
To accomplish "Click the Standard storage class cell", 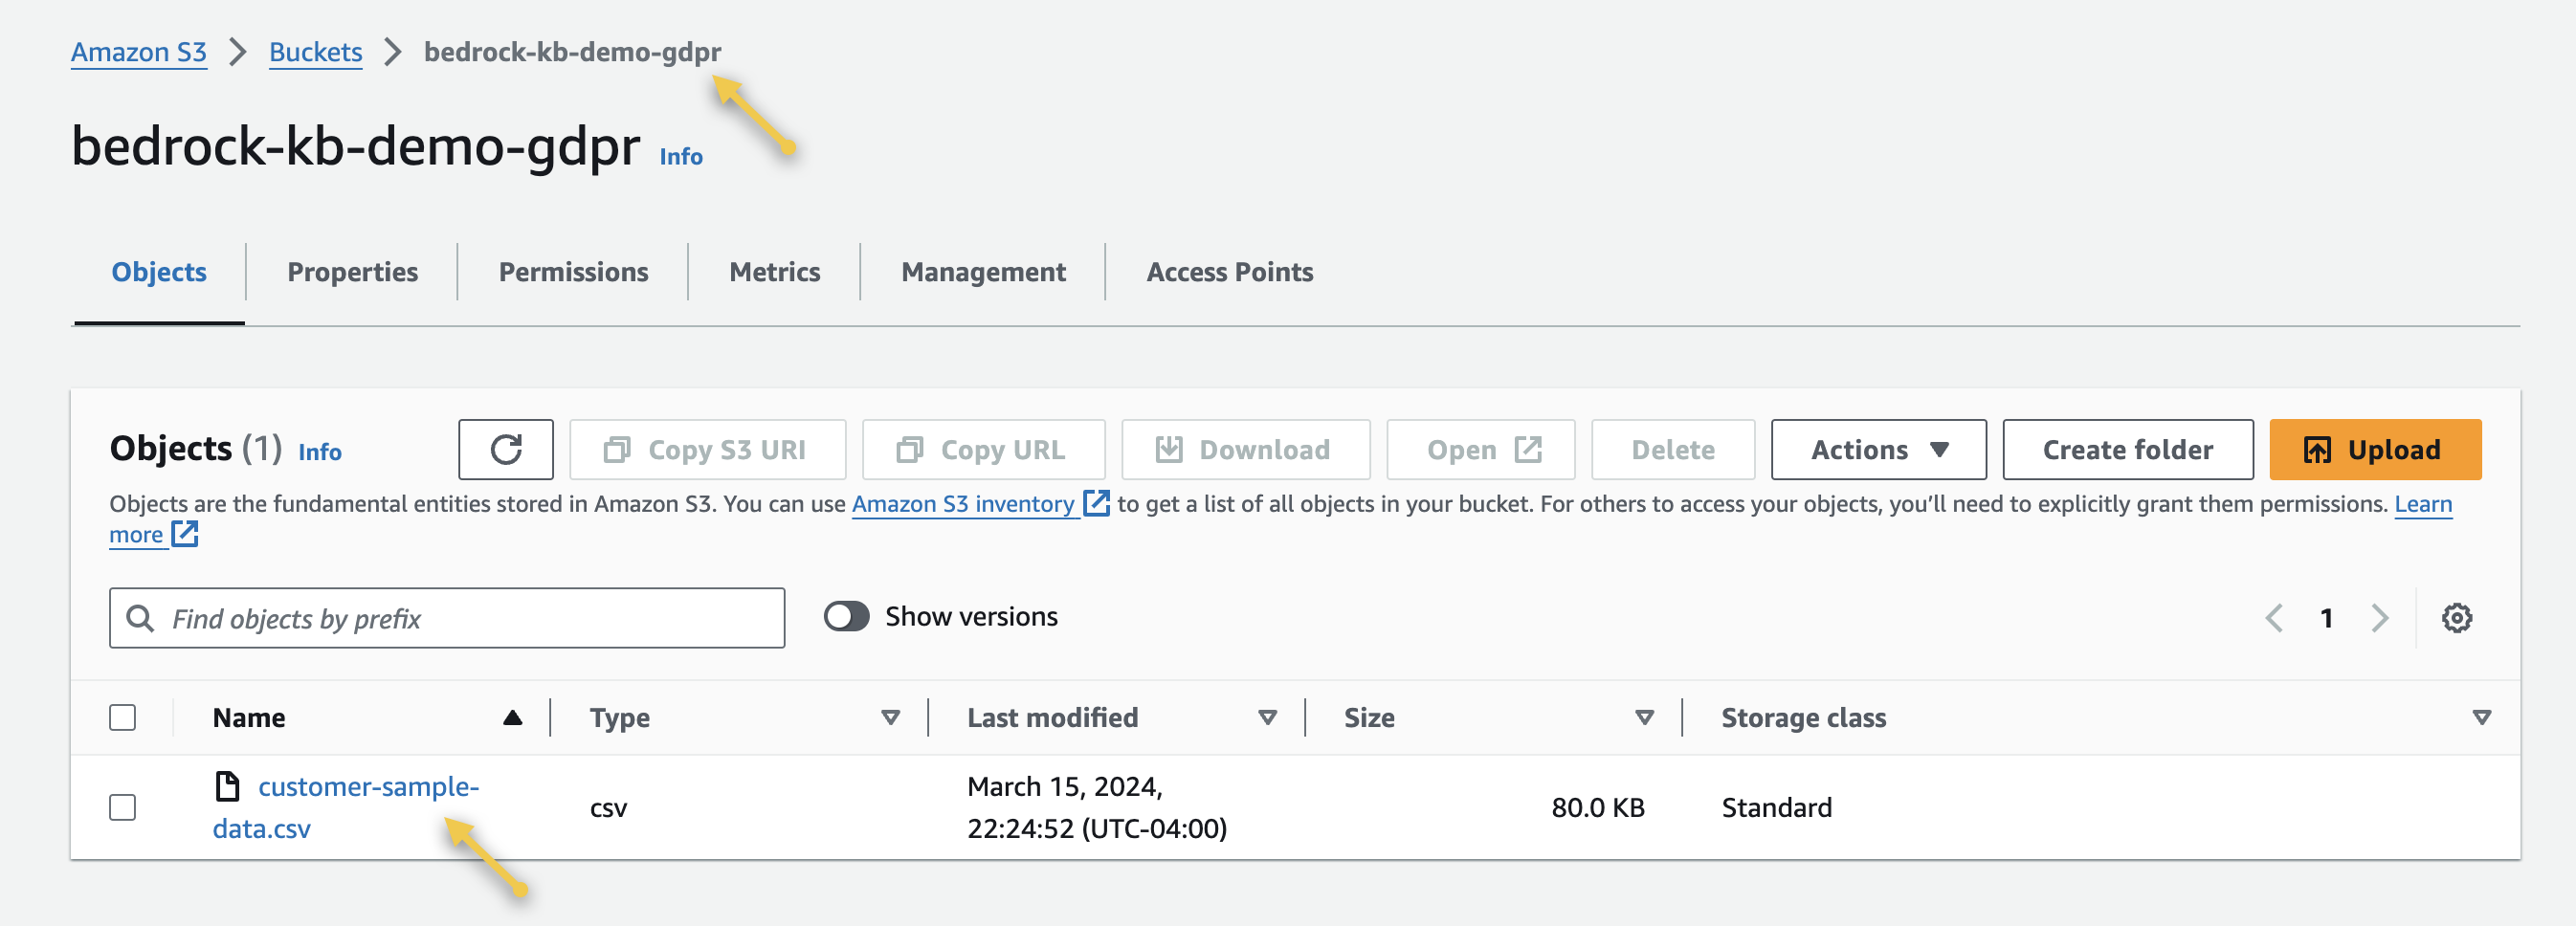I will pos(1777,808).
